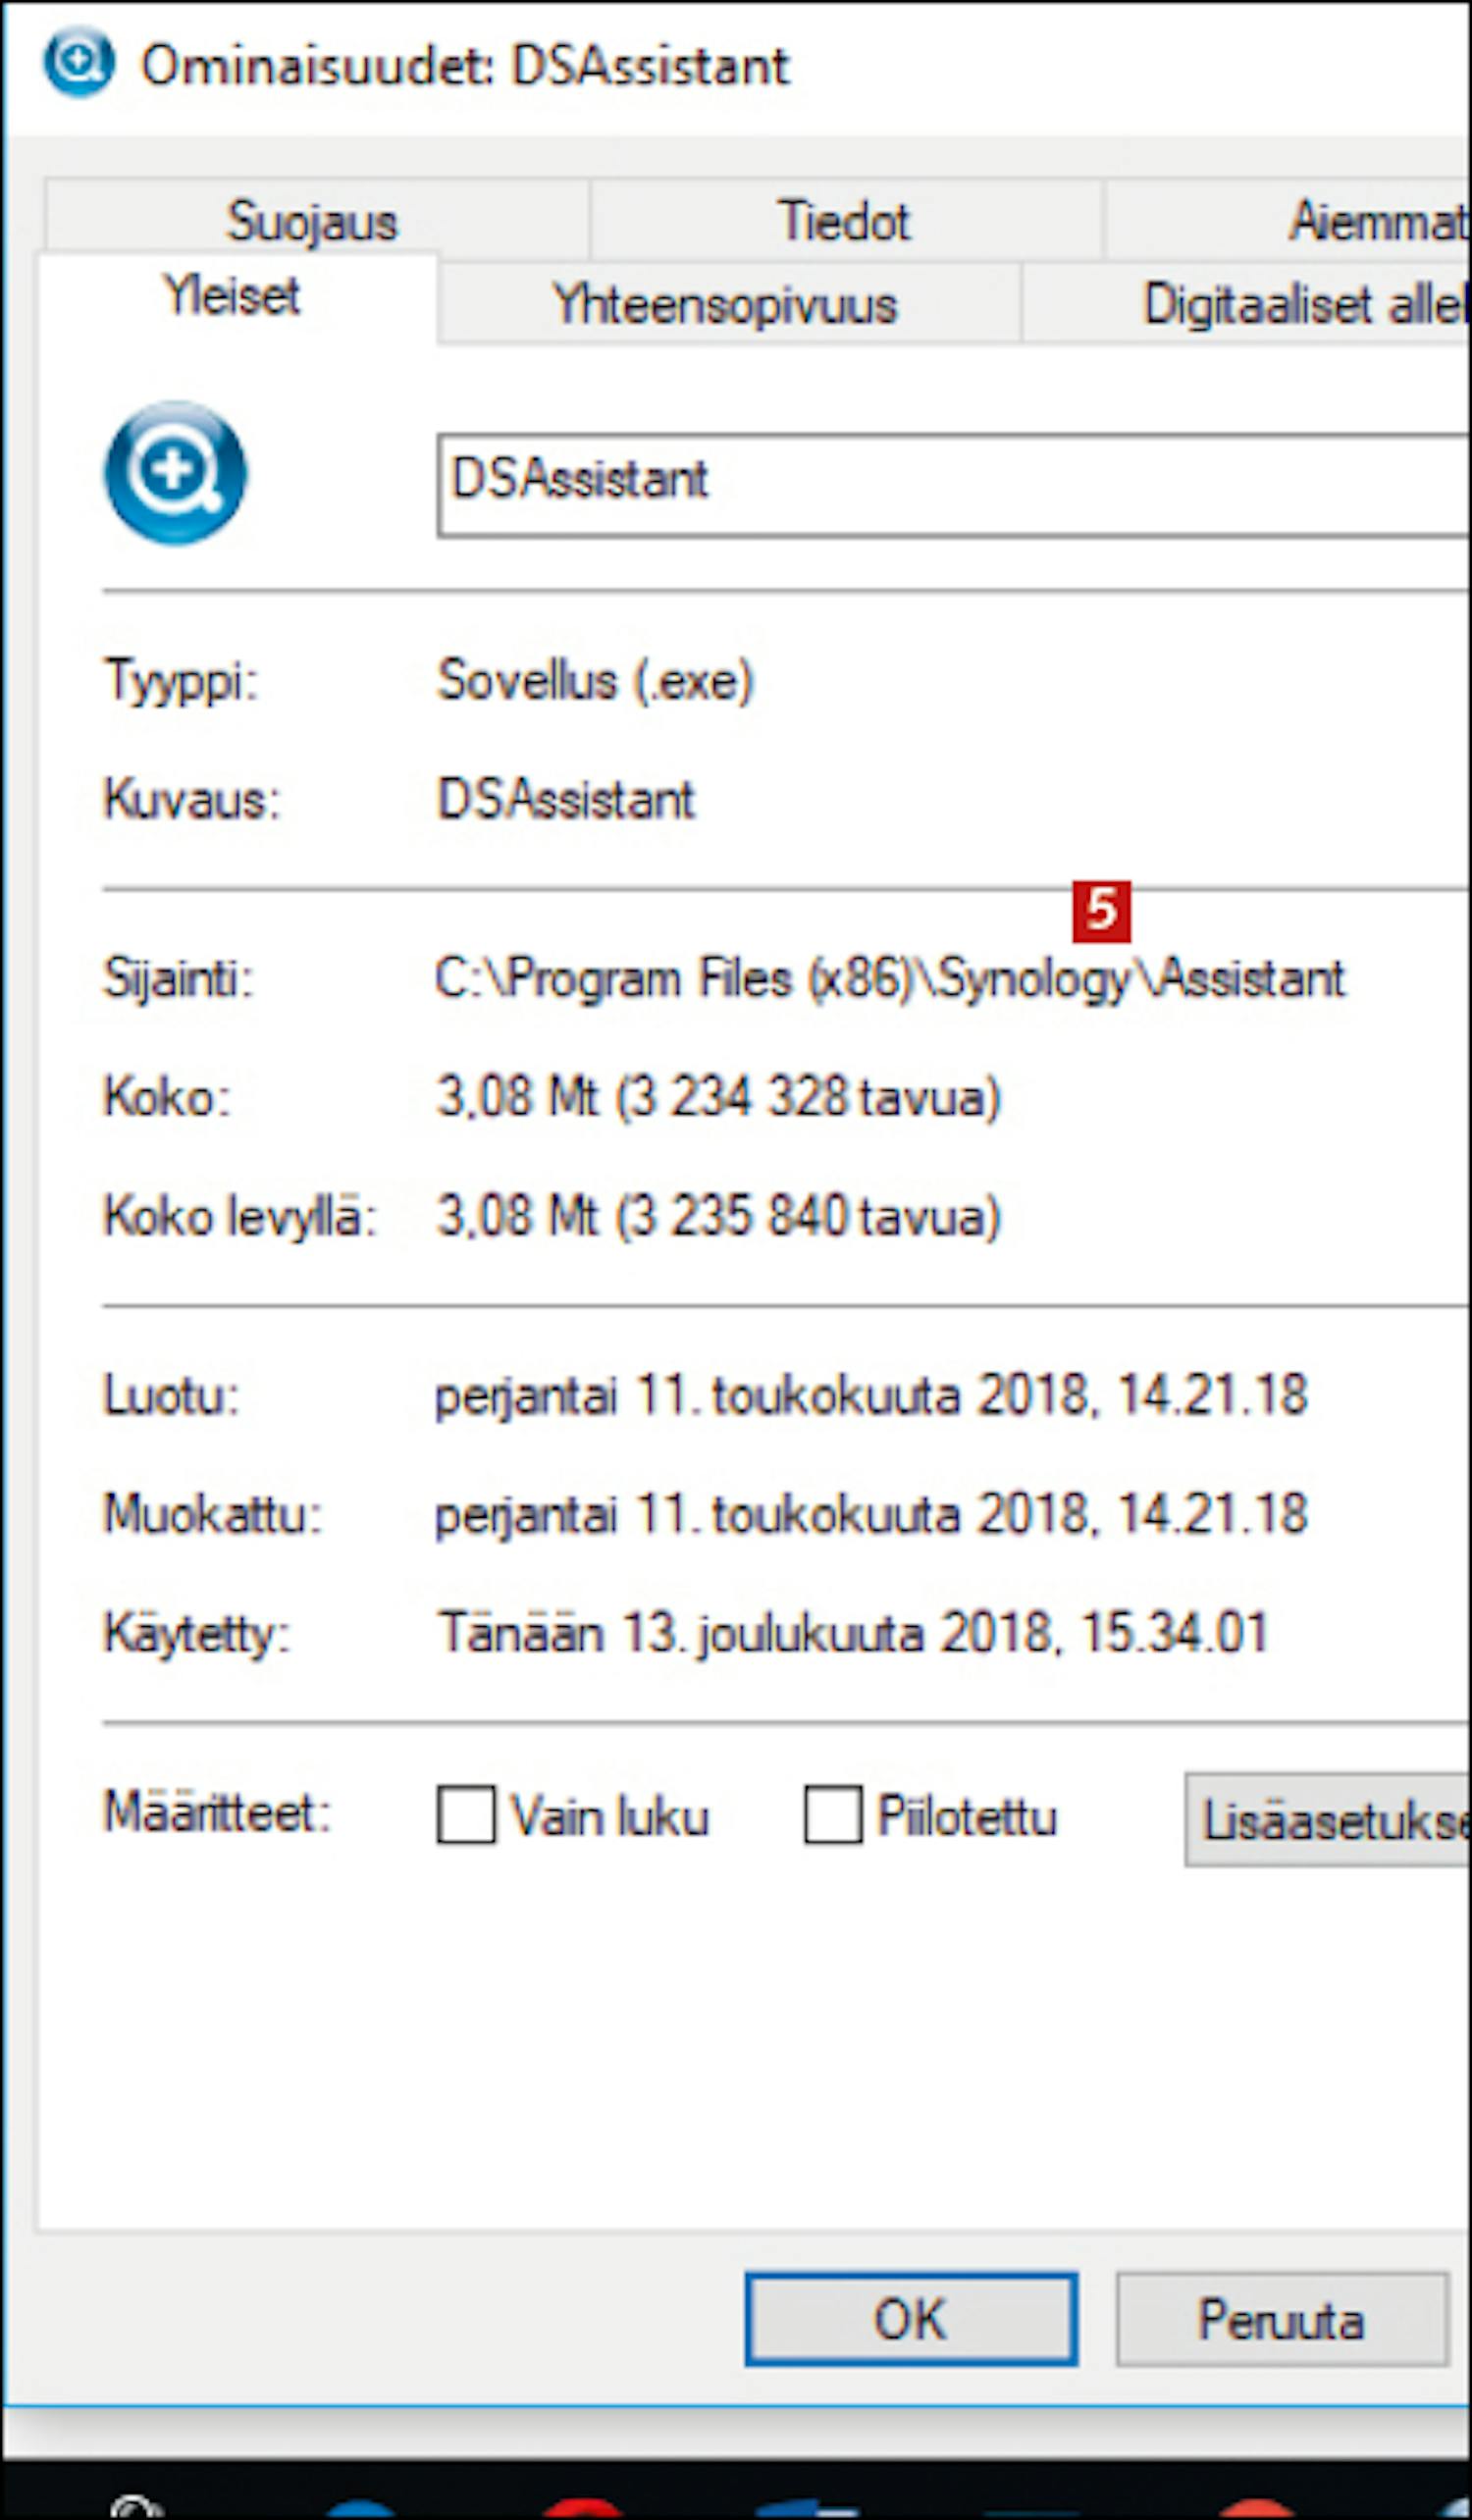Click the Sijainti label
Screen dimensions: 1472x2520
[178, 978]
